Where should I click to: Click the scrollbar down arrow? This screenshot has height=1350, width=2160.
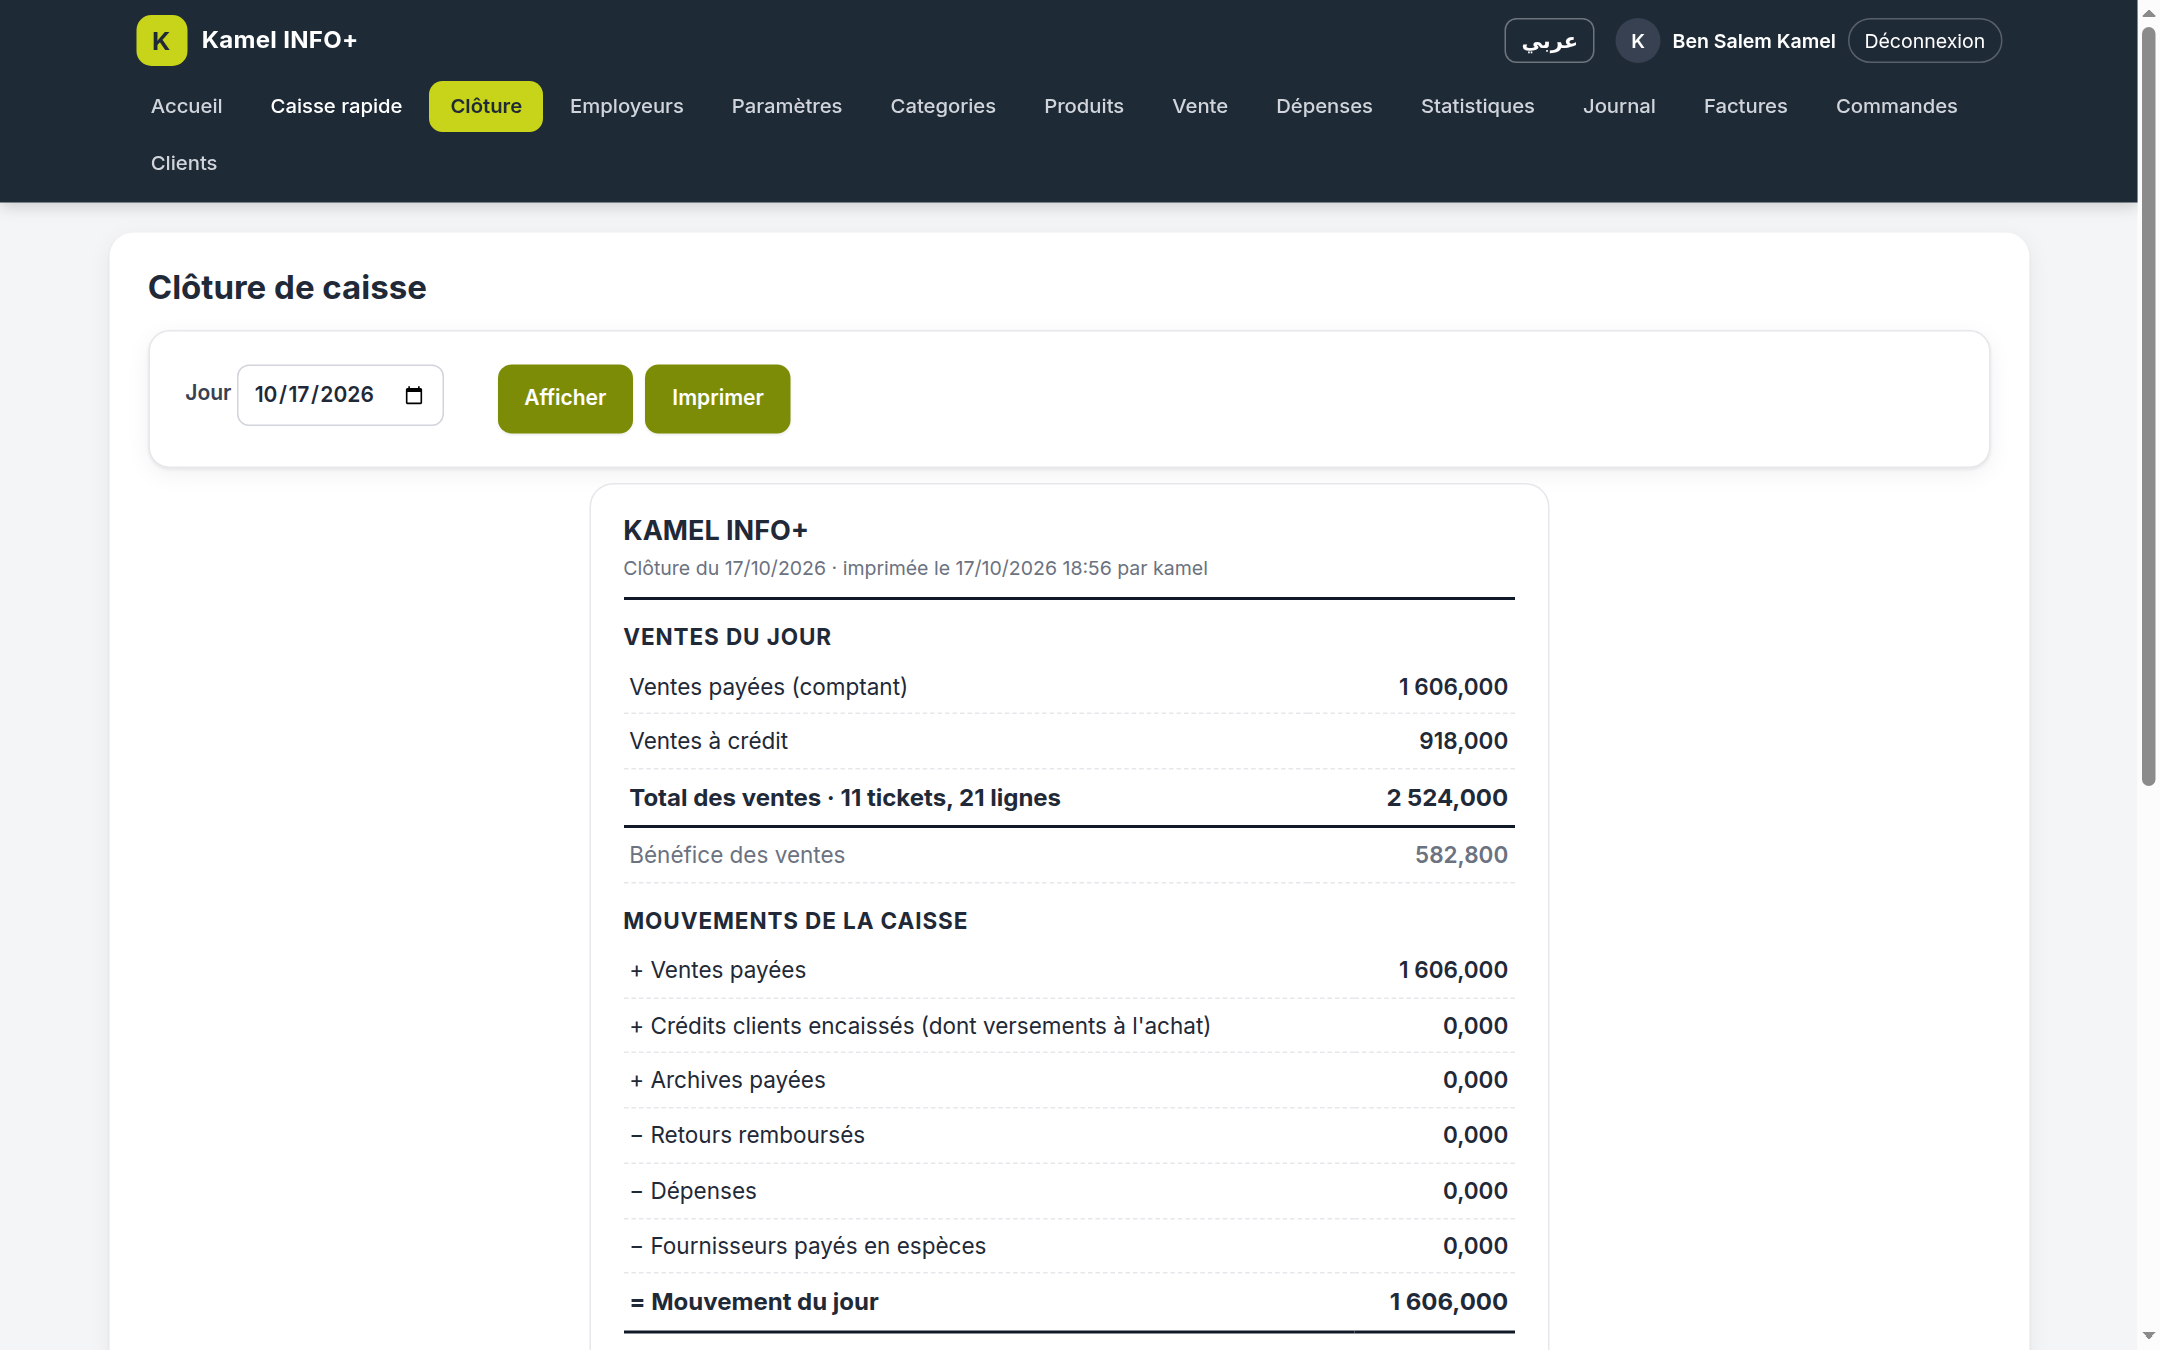click(x=2148, y=1336)
